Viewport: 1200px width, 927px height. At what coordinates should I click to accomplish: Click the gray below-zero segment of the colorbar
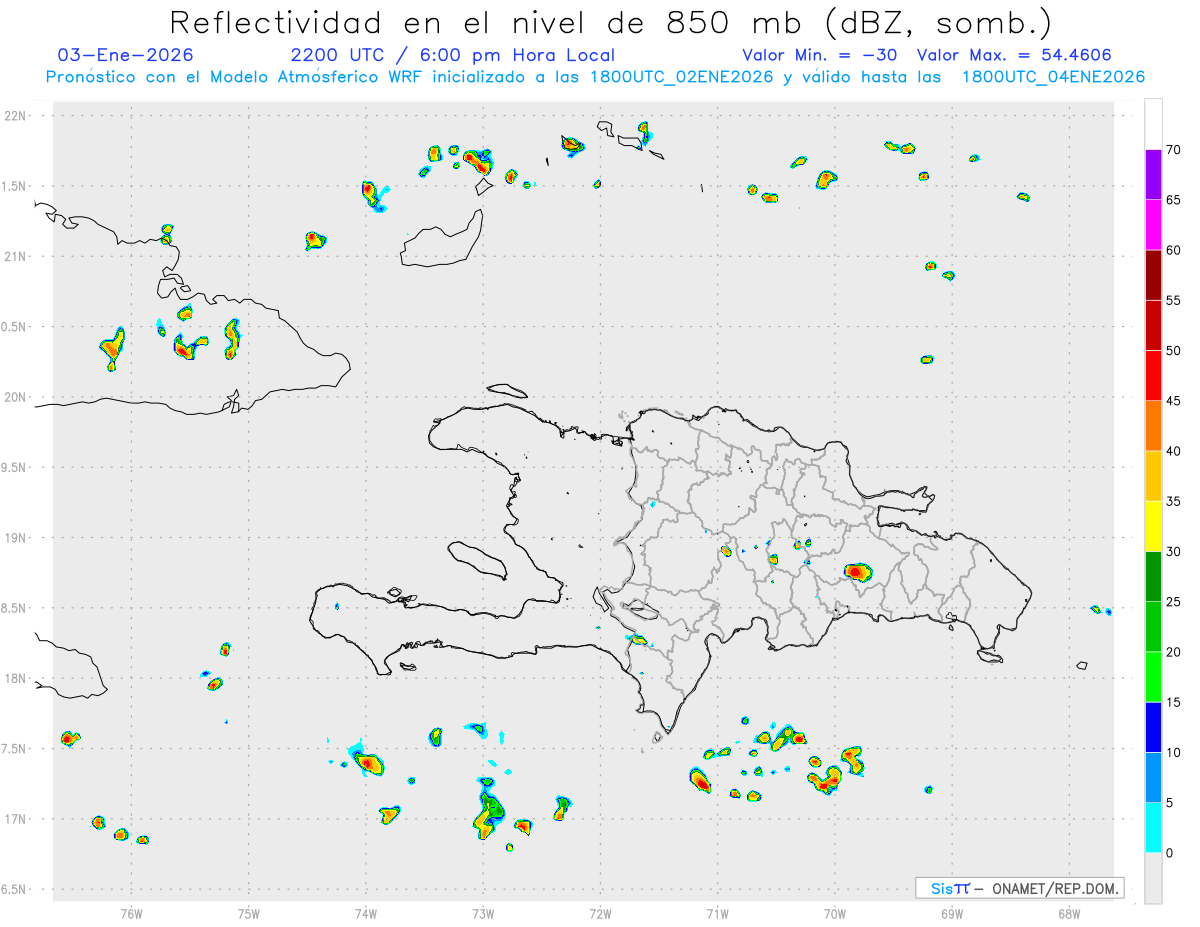pyautogui.click(x=1153, y=878)
